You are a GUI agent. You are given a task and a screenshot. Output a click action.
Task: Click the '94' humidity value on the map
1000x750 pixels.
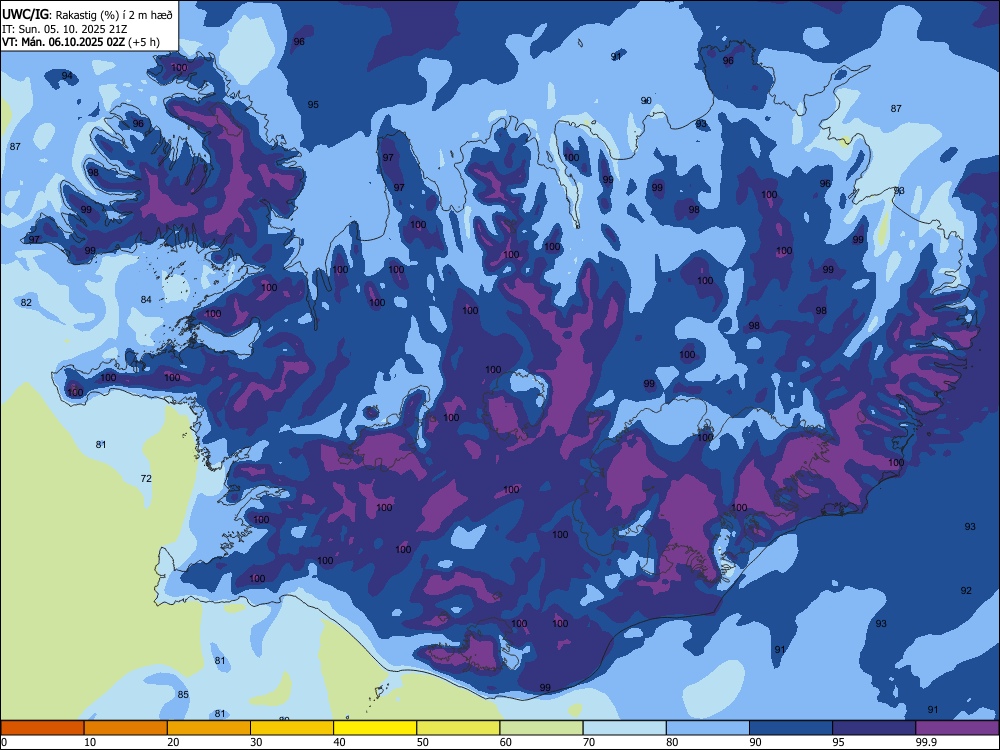click(x=67, y=76)
